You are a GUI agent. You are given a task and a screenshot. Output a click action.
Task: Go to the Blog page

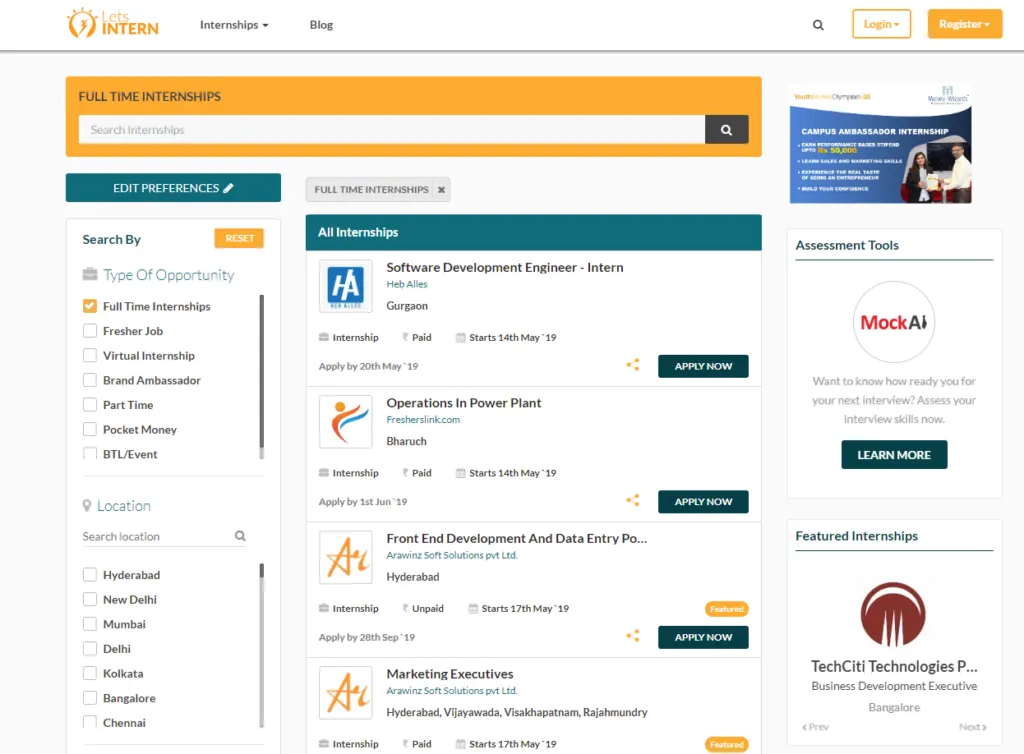321,25
